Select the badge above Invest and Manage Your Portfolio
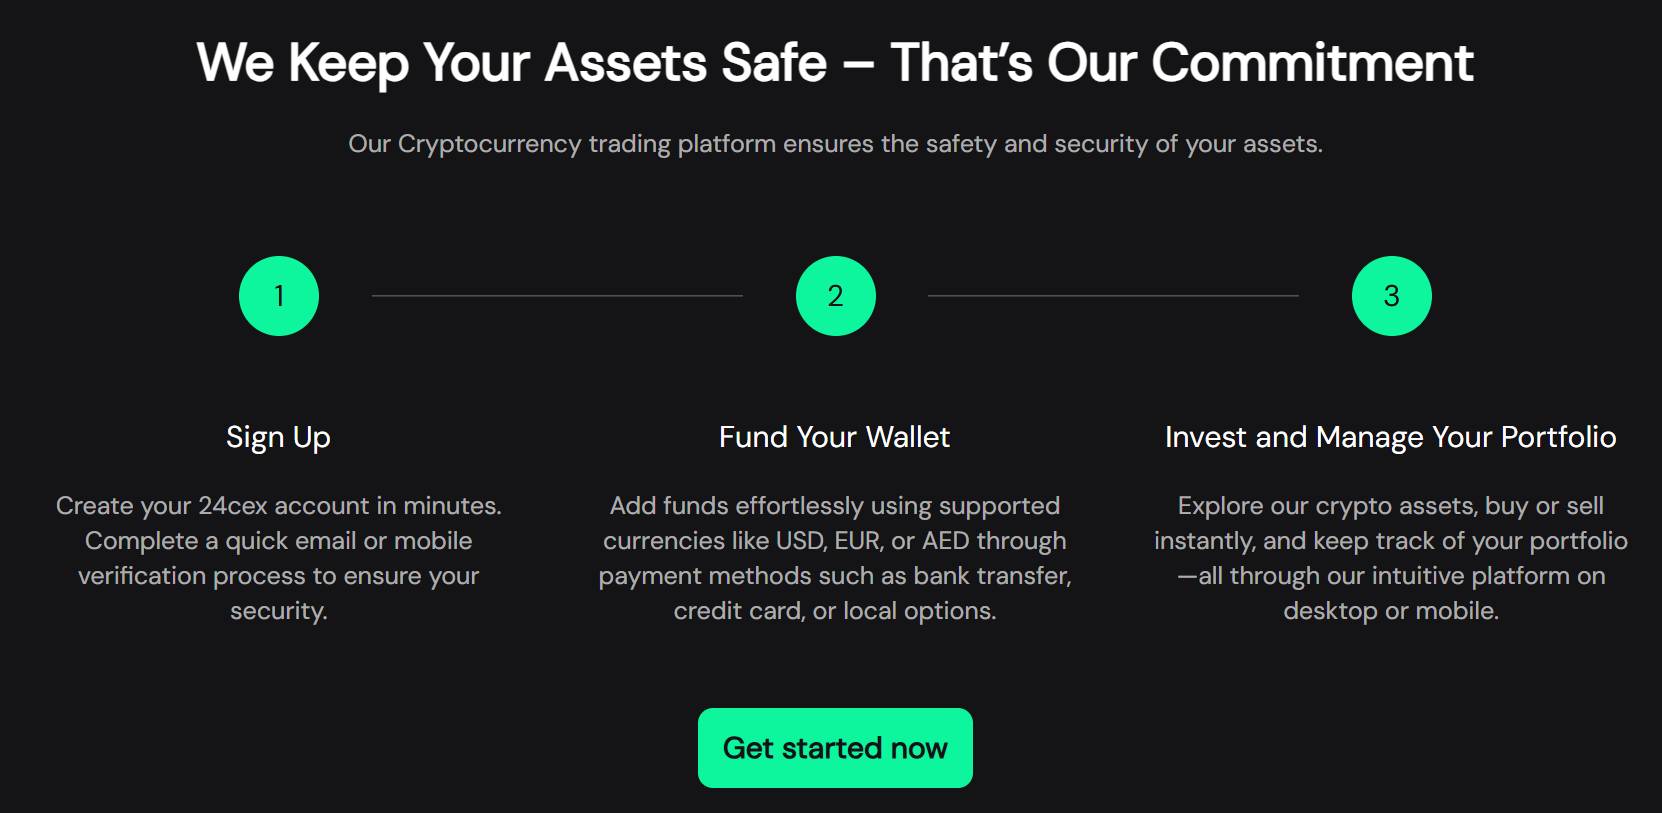This screenshot has height=813, width=1662. pos(1391,294)
